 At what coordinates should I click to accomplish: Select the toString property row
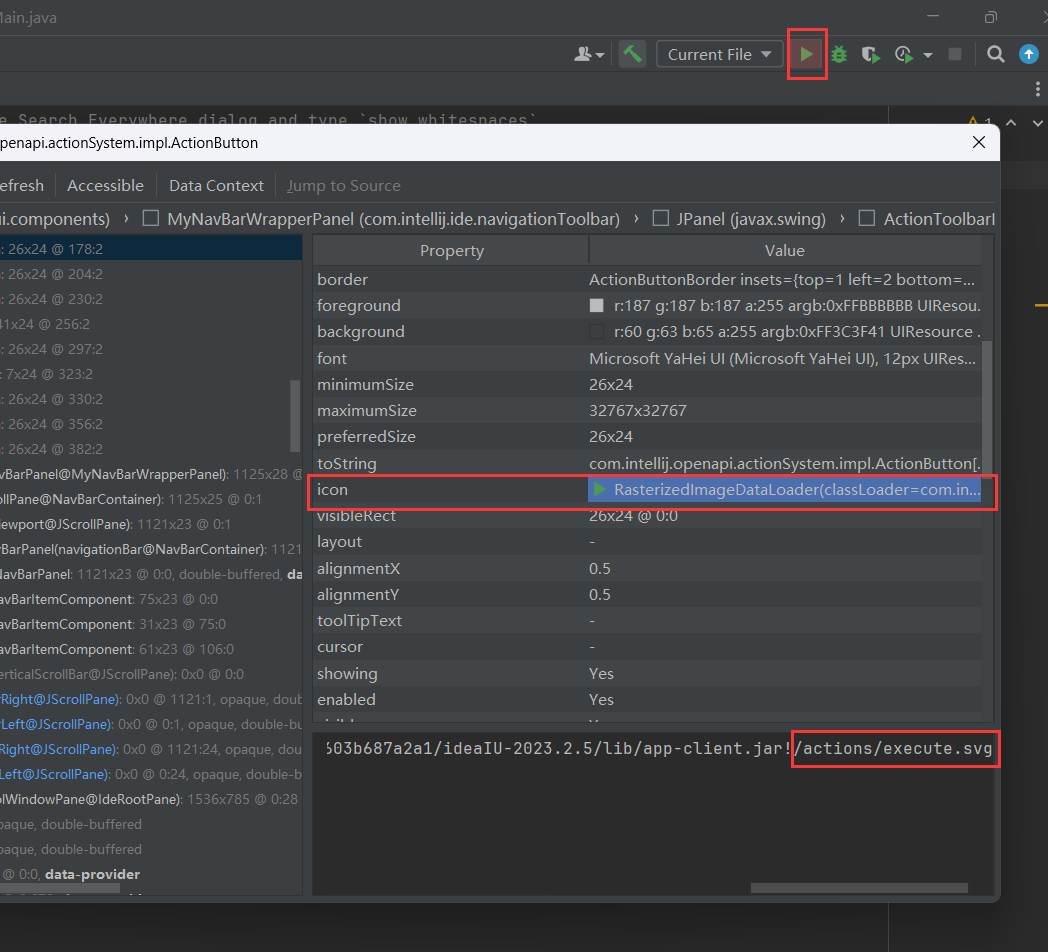(647, 463)
